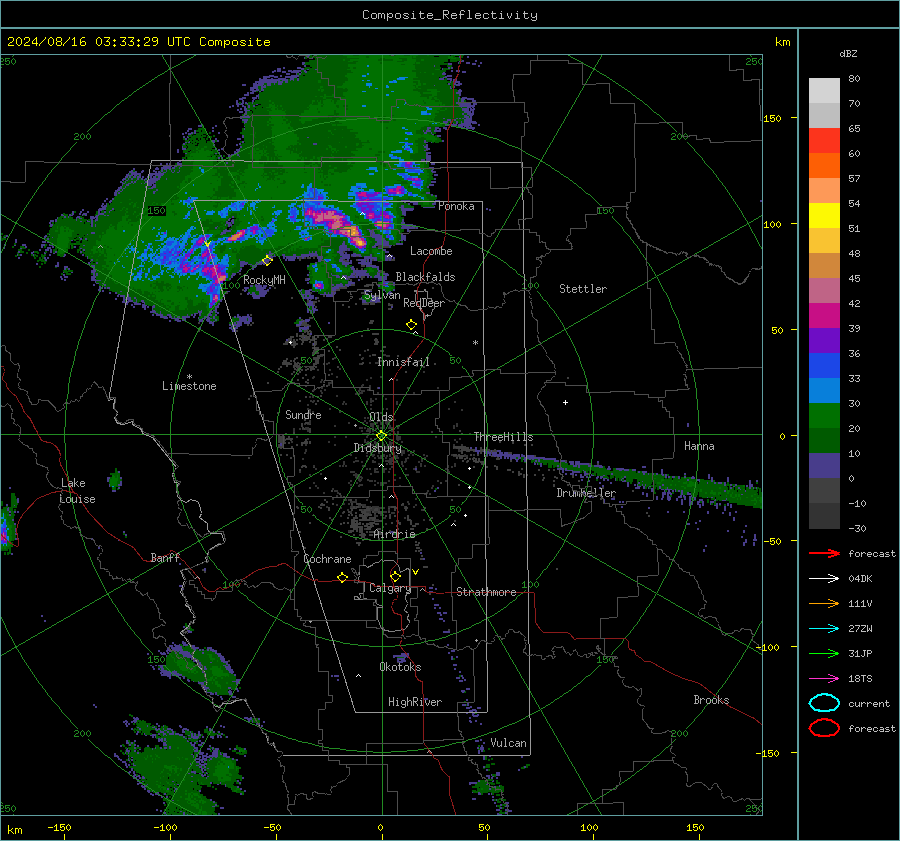Image resolution: width=900 pixels, height=841 pixels.
Task: Click the Sylvan label
Action: click(x=382, y=295)
